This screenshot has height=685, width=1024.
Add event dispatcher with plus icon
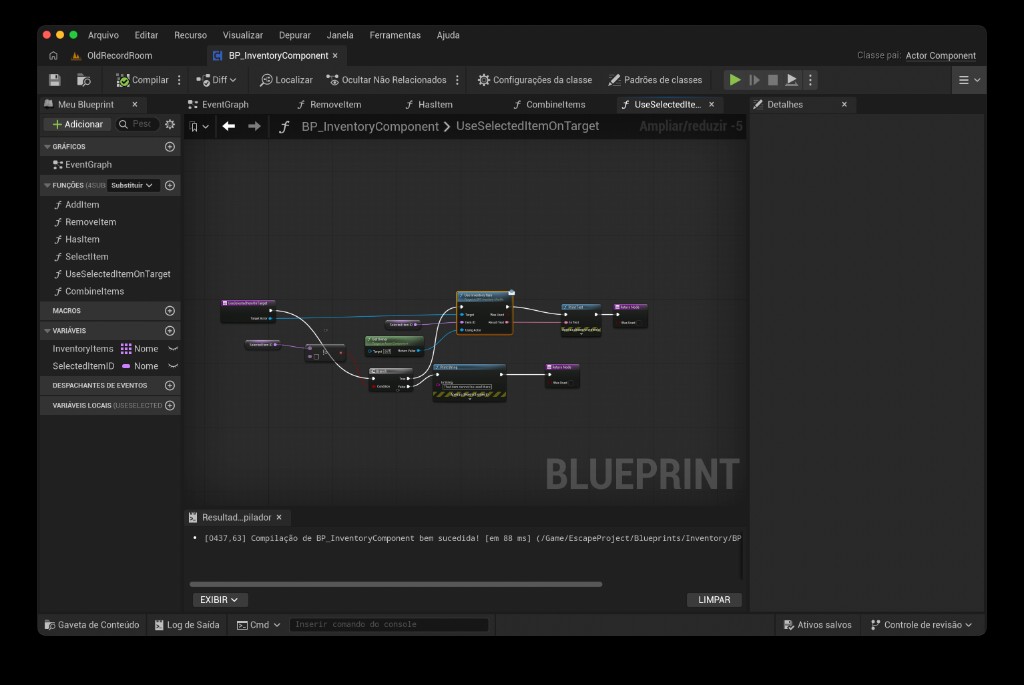[170, 386]
